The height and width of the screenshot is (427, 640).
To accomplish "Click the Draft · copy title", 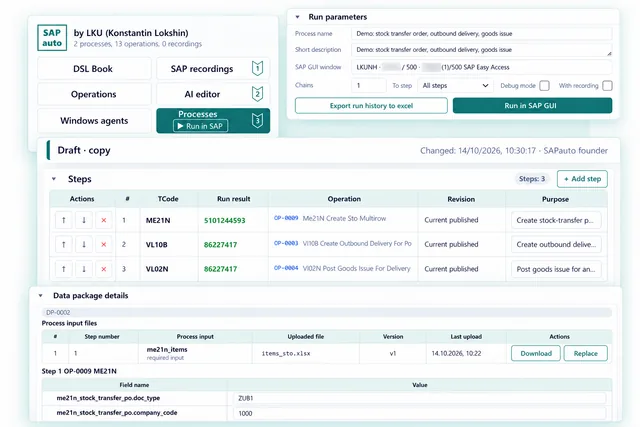I will pos(84,150).
